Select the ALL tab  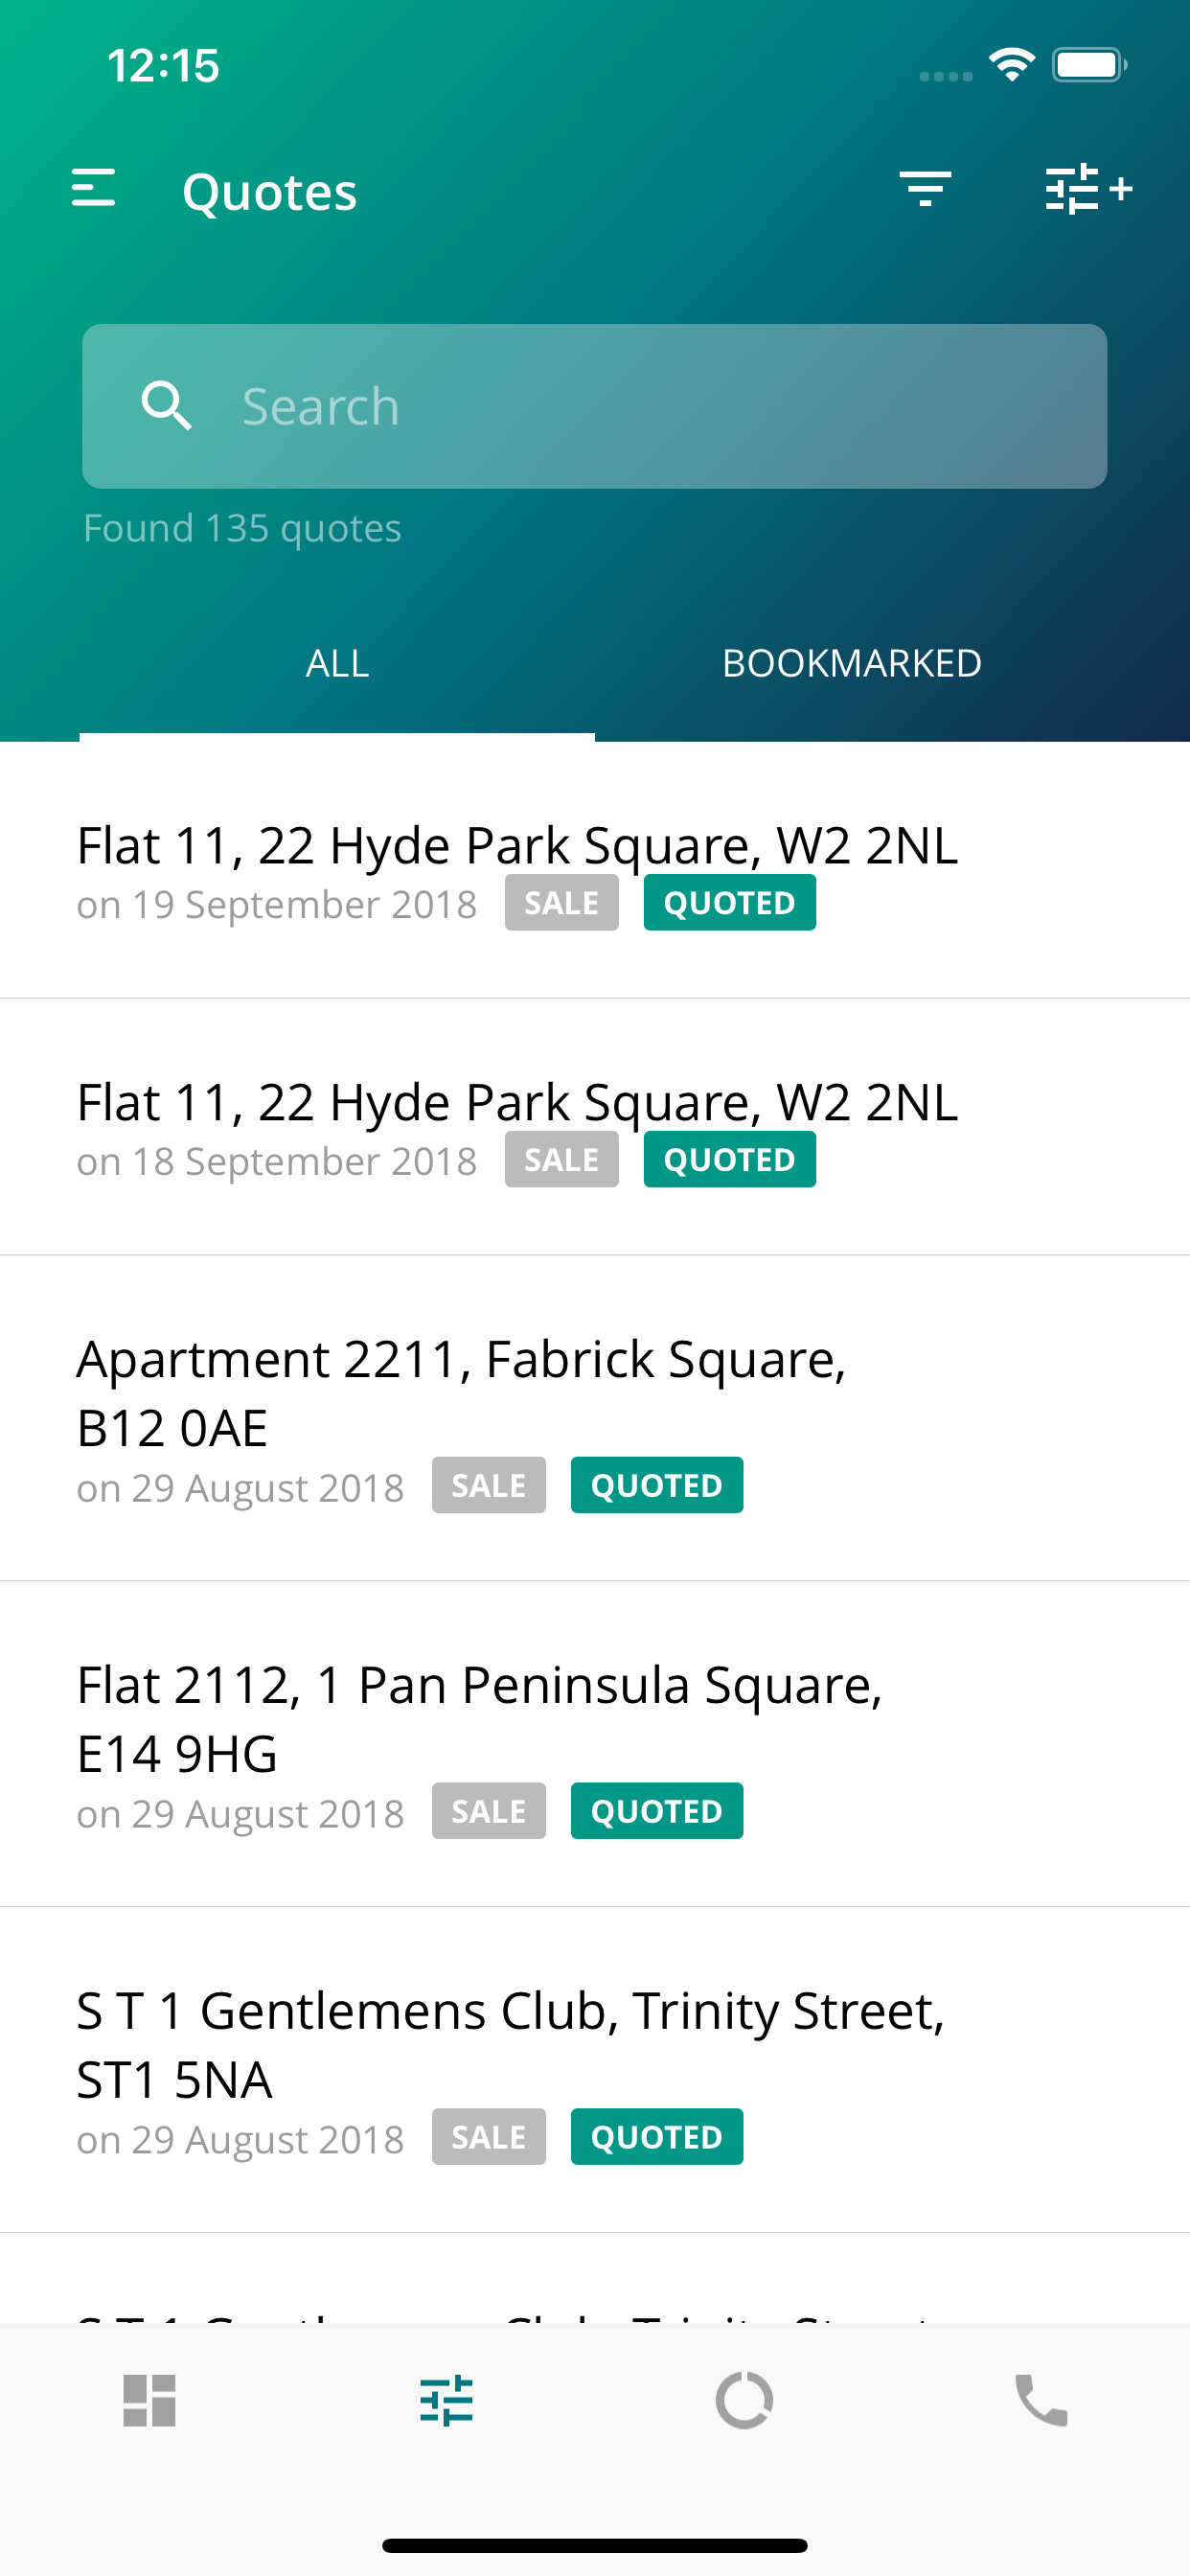(x=337, y=664)
